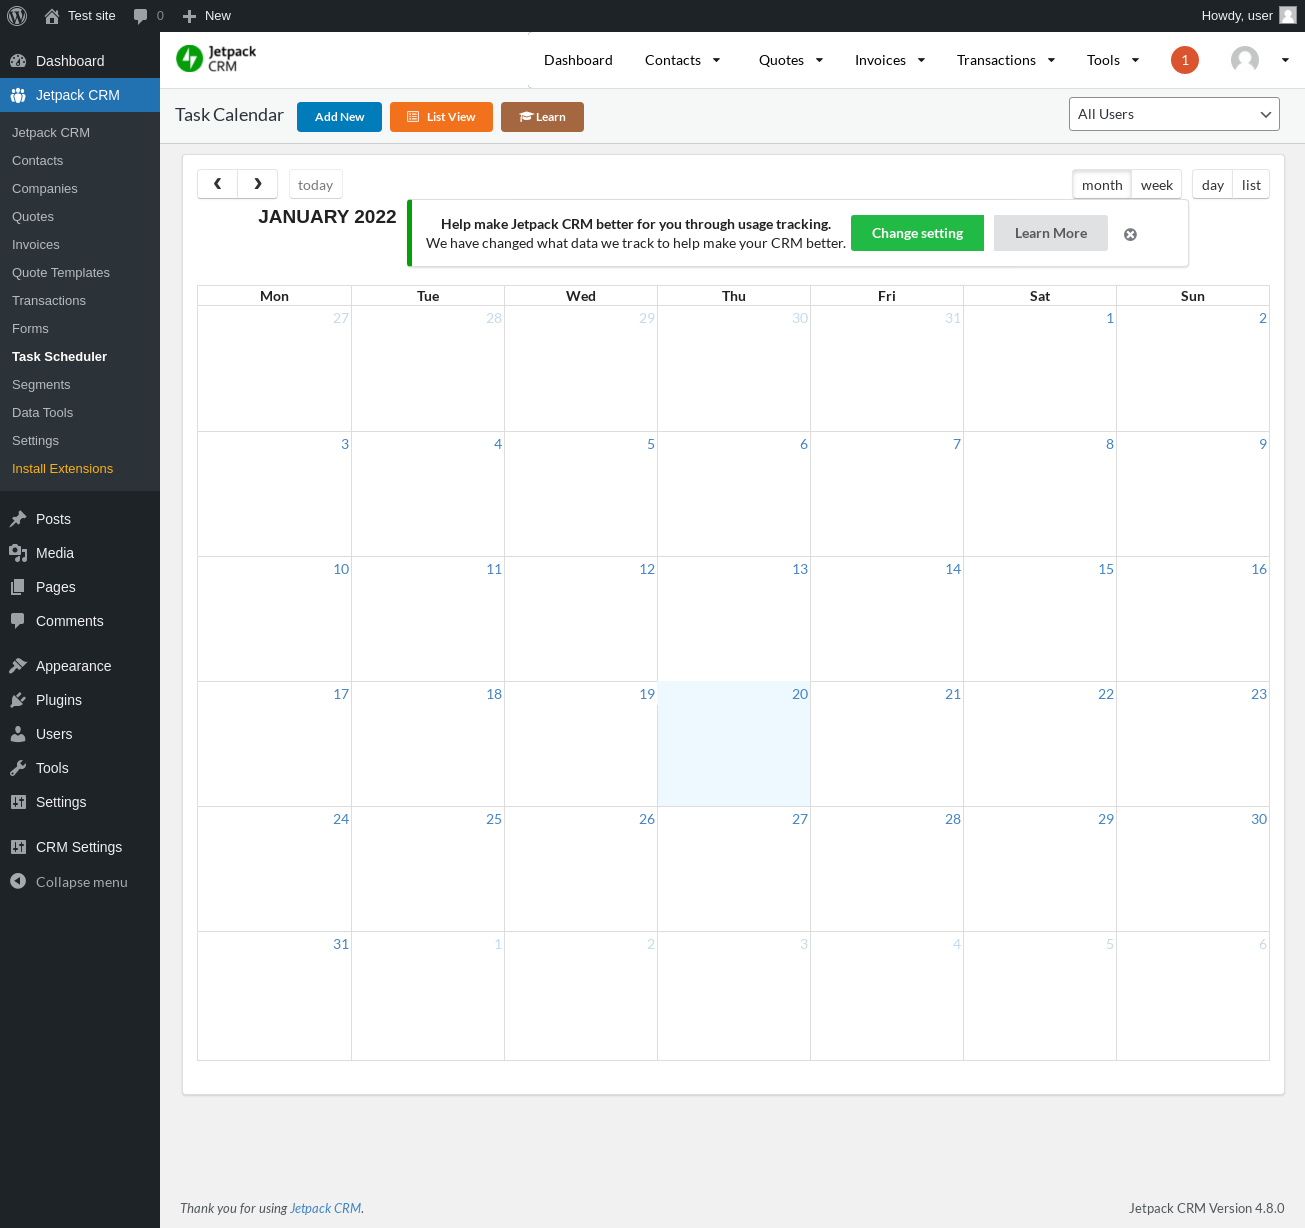Click the Tools wrench icon in sidebar
The image size is (1305, 1228).
18,768
